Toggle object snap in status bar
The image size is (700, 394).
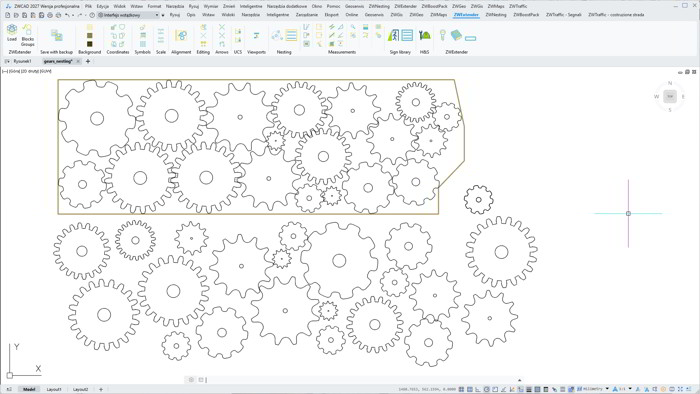495,390
